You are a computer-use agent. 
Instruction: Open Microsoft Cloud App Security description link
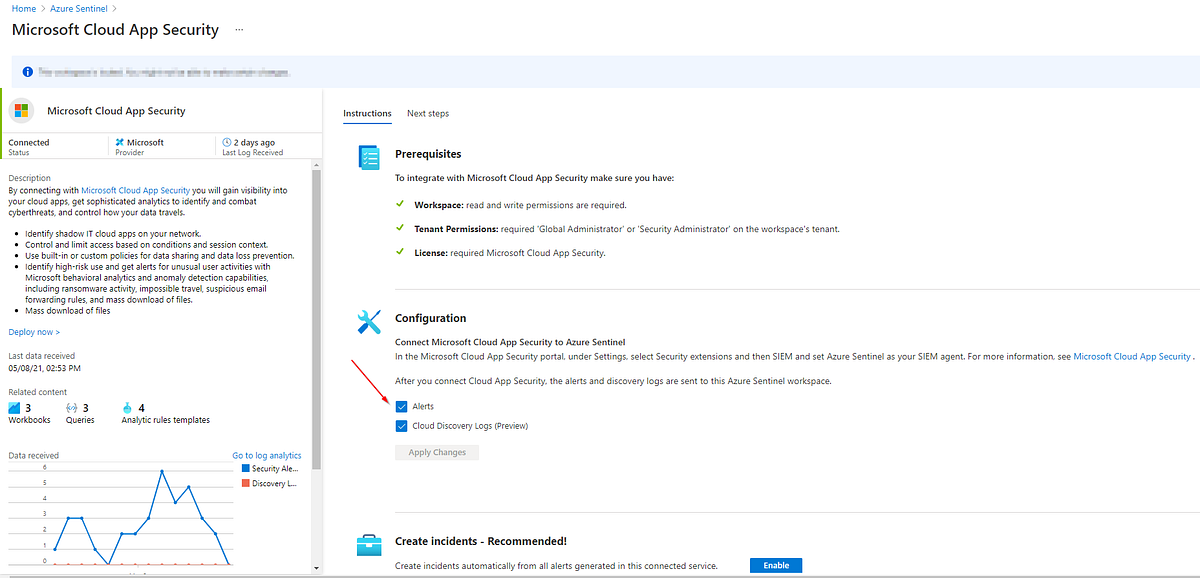pos(135,189)
